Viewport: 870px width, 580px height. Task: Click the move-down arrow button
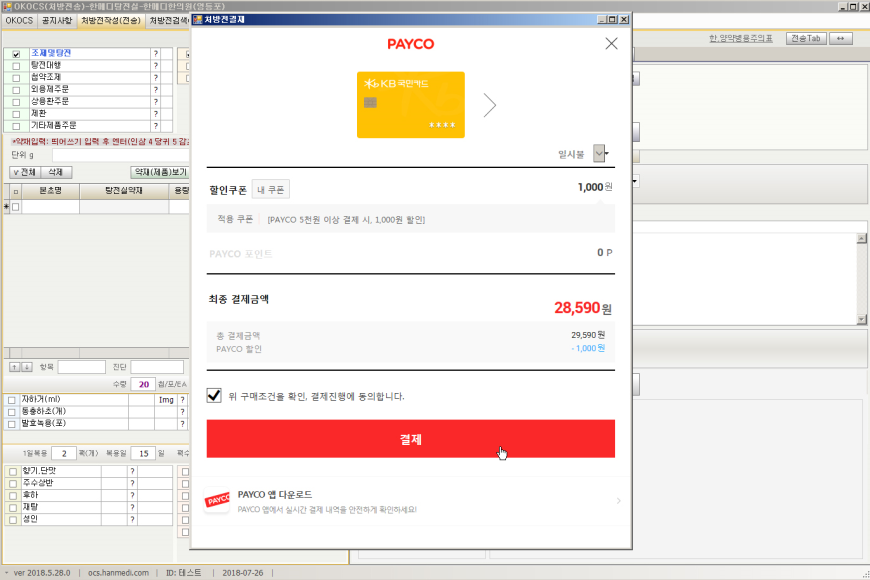click(27, 367)
